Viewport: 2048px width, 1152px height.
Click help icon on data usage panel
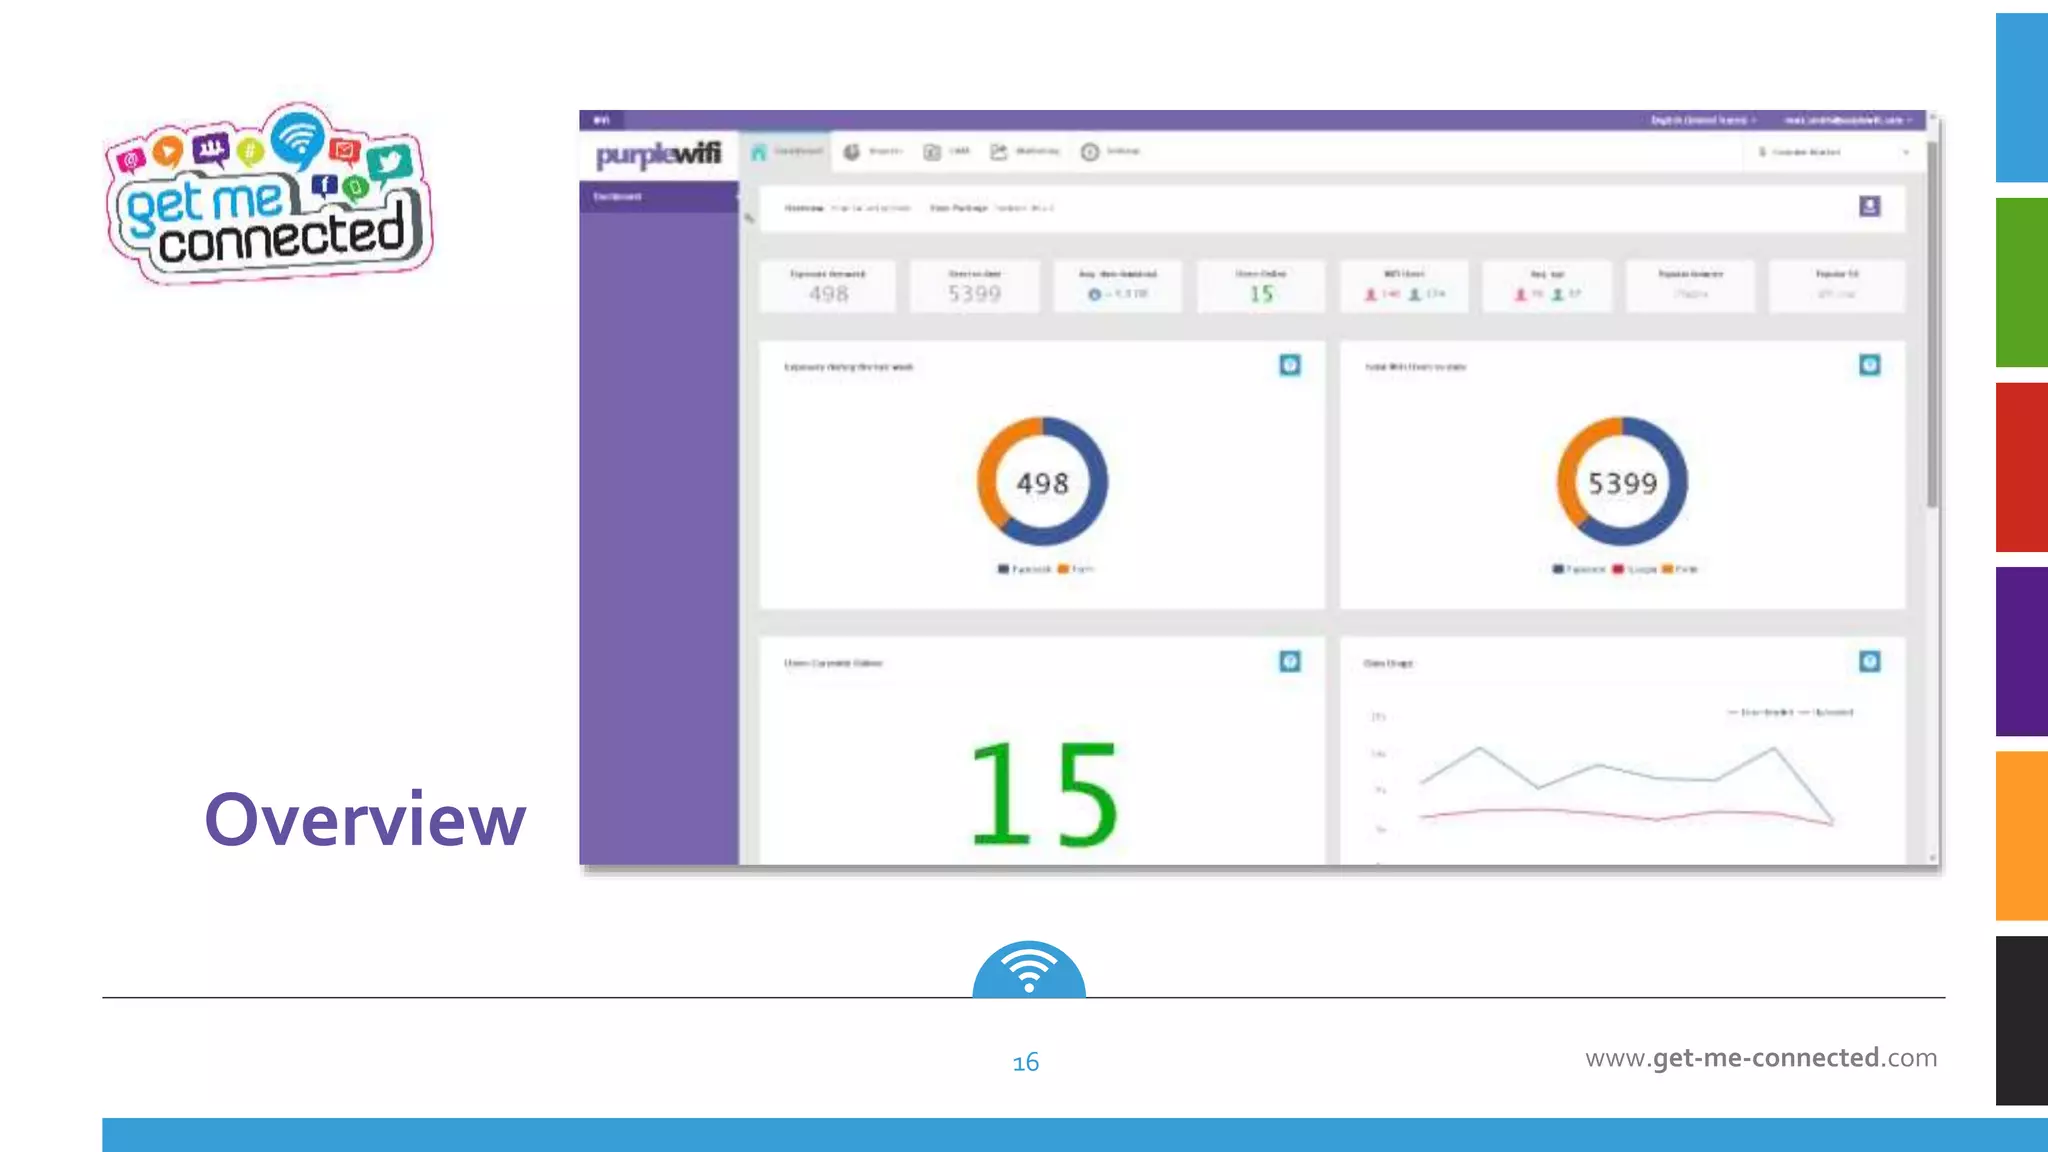(x=1869, y=662)
